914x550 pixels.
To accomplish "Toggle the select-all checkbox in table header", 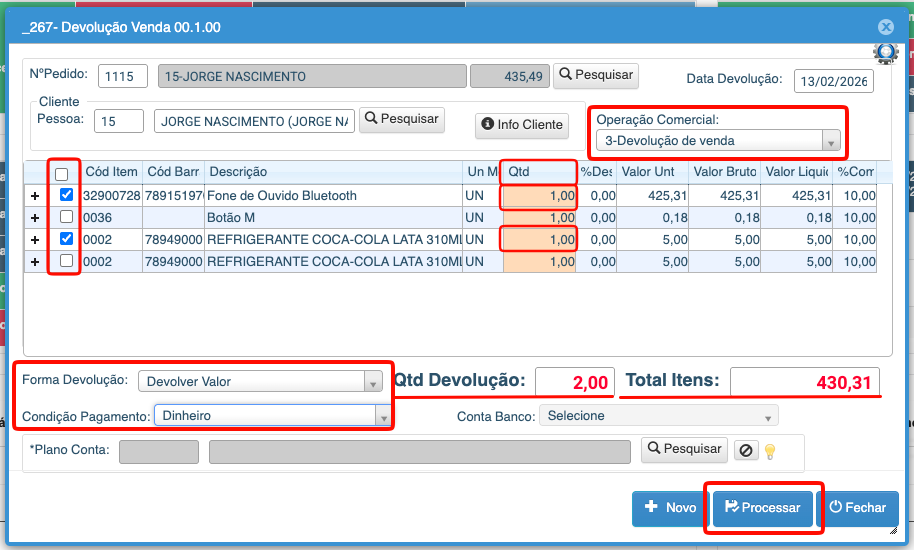I will (x=62, y=174).
